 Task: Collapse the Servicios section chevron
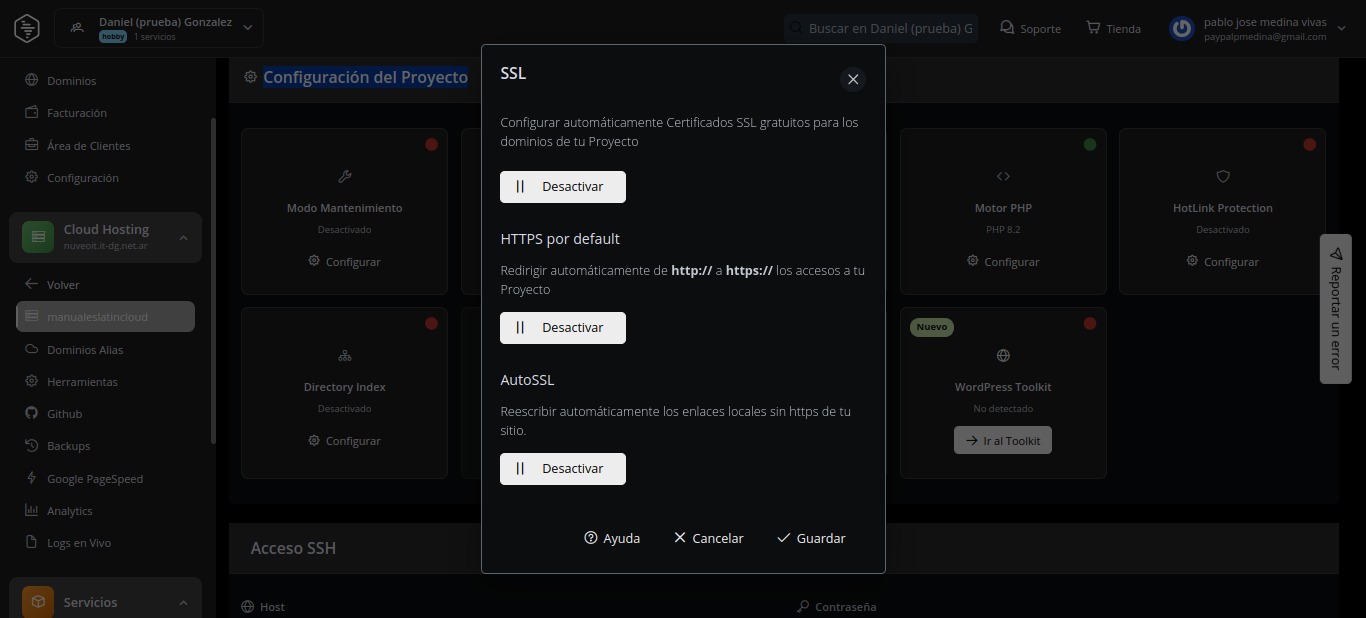[x=183, y=602]
